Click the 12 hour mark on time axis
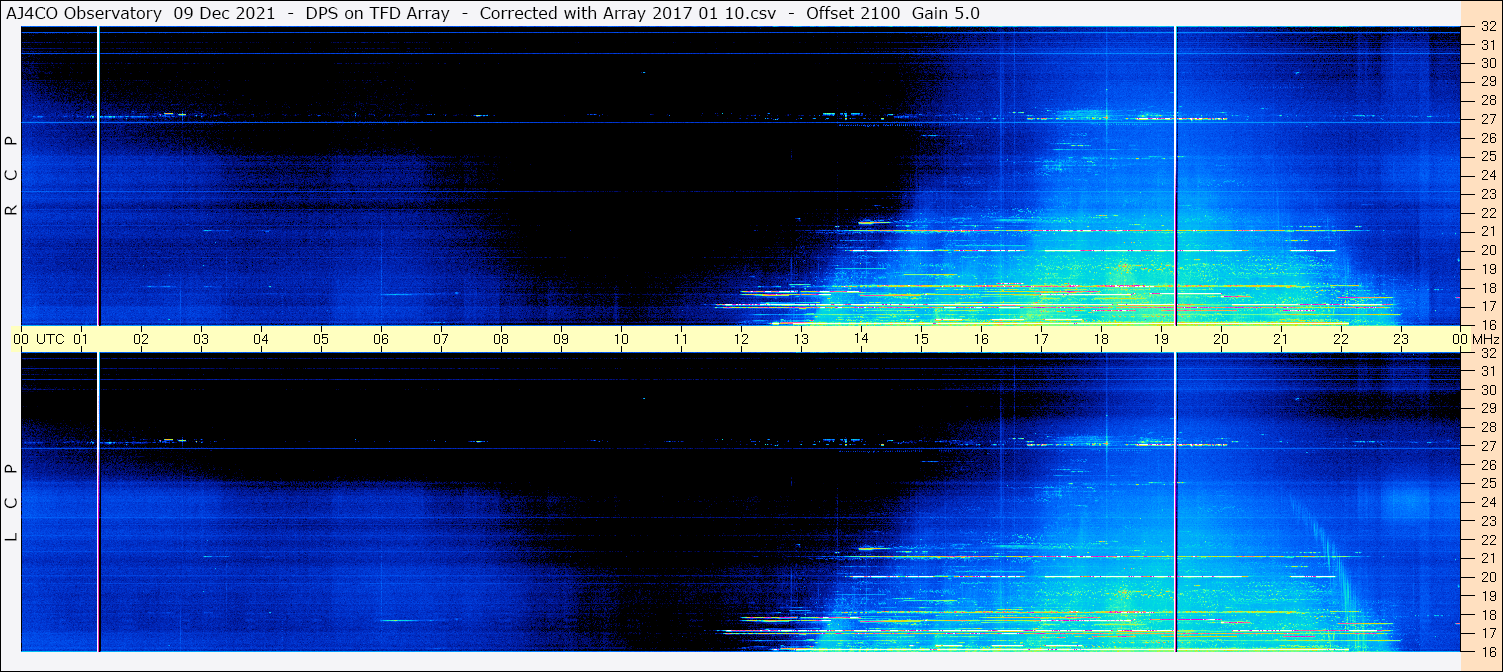 741,339
